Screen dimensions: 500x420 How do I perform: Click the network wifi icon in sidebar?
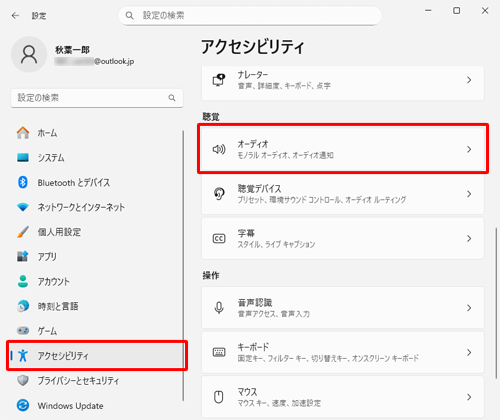tap(23, 207)
